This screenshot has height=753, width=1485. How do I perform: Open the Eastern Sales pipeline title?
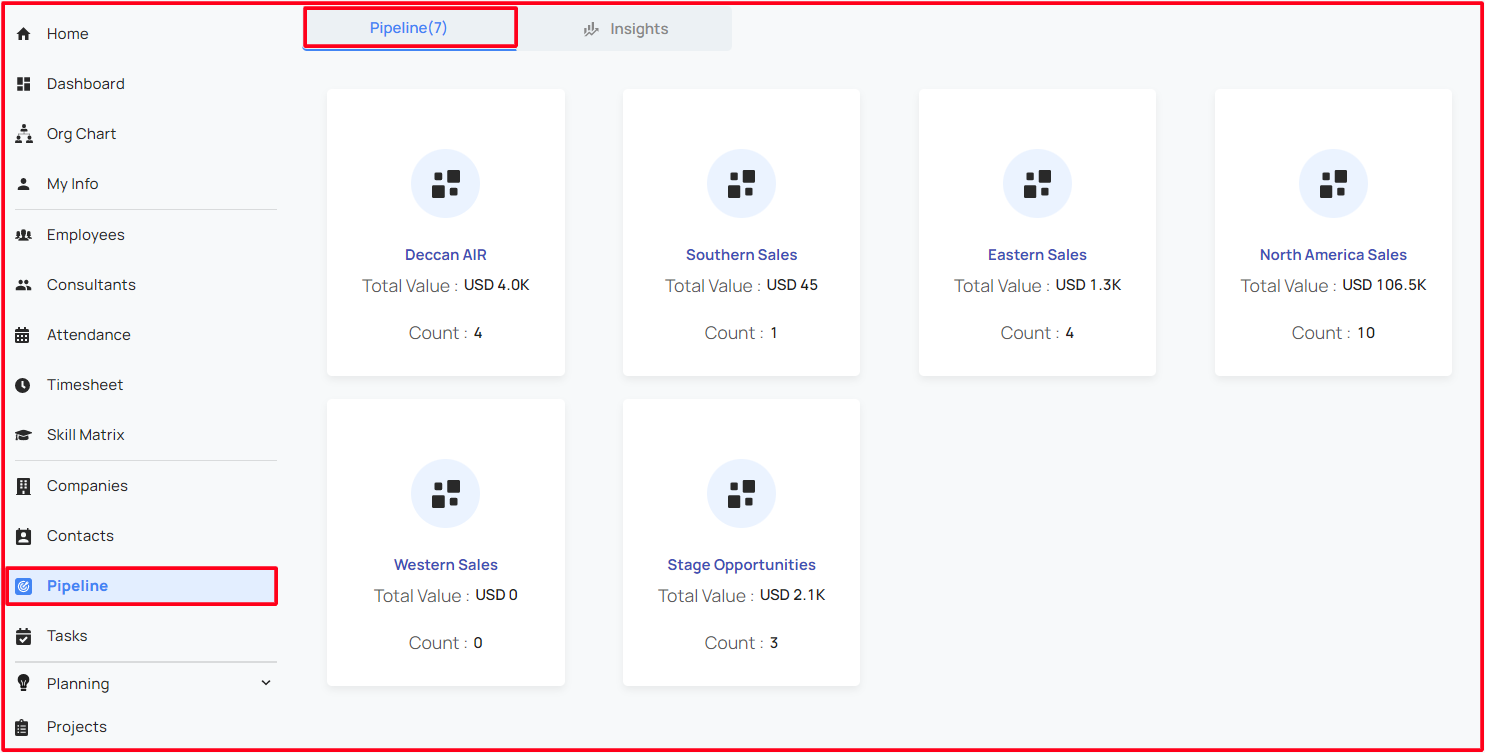(1037, 255)
